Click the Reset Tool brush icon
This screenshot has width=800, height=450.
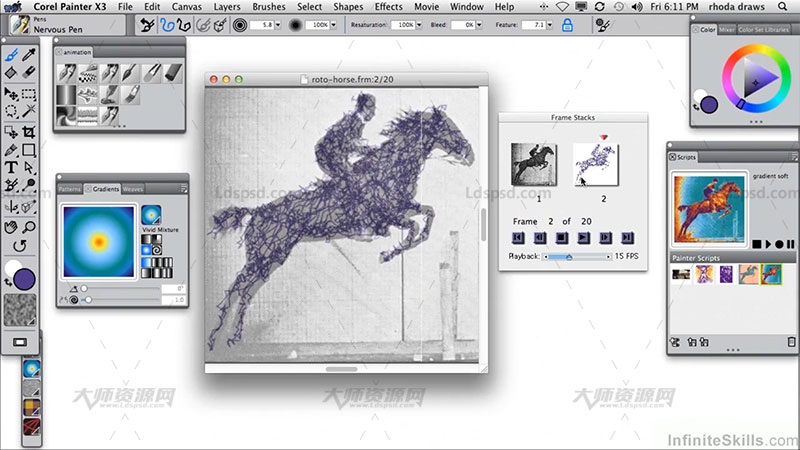click(x=147, y=25)
